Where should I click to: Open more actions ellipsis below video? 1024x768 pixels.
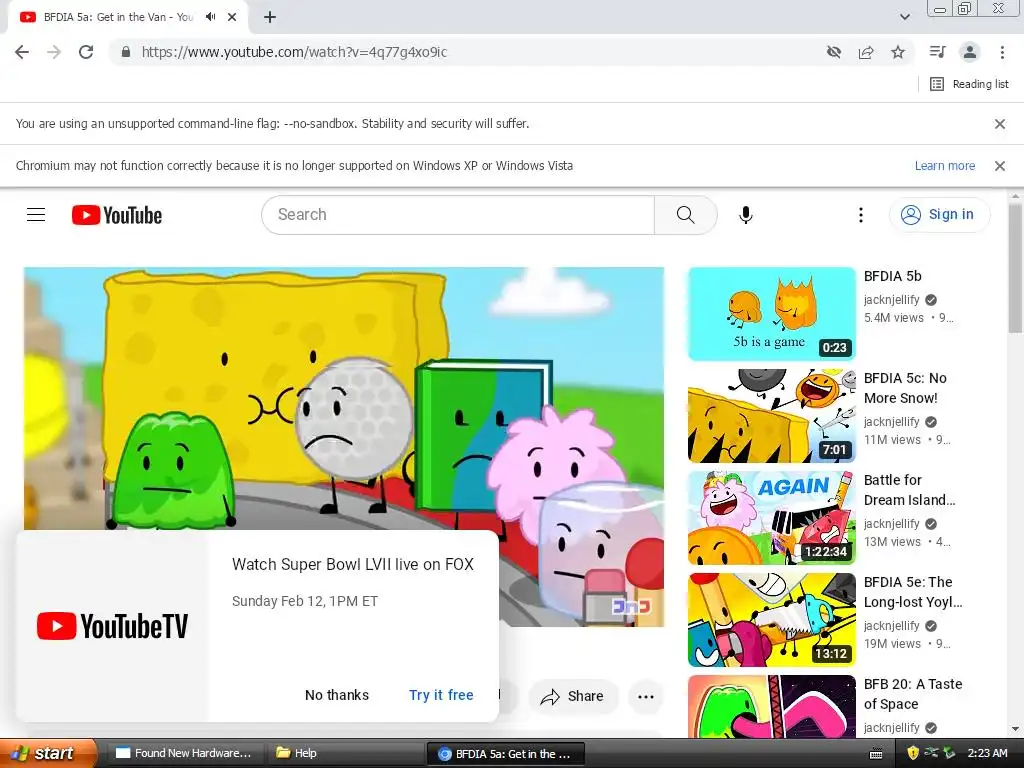tap(645, 696)
